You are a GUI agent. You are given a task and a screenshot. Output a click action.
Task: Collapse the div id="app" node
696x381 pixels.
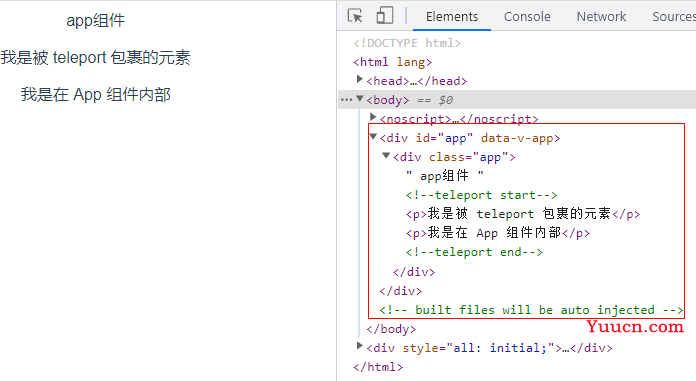pyautogui.click(x=373, y=137)
